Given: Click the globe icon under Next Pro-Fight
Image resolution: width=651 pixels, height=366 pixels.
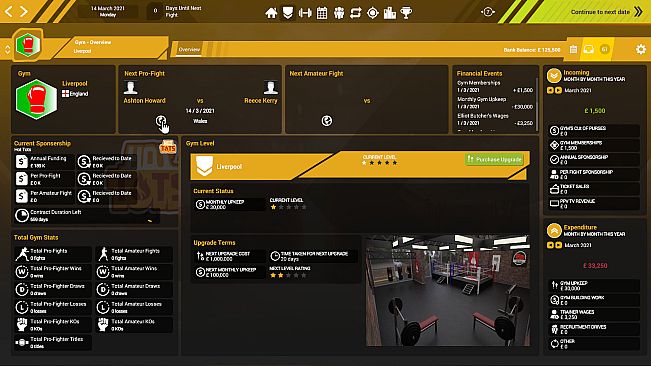Looking at the screenshot, I should click(x=161, y=121).
